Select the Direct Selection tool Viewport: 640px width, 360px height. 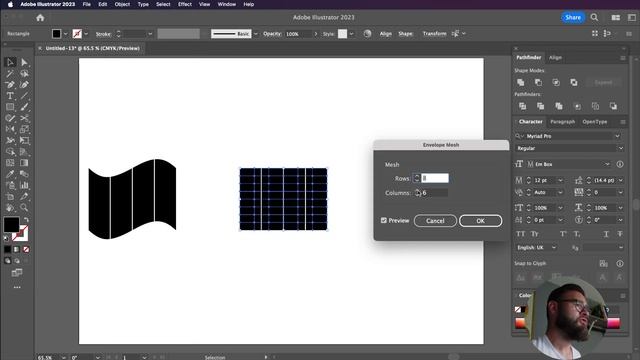click(x=24, y=62)
